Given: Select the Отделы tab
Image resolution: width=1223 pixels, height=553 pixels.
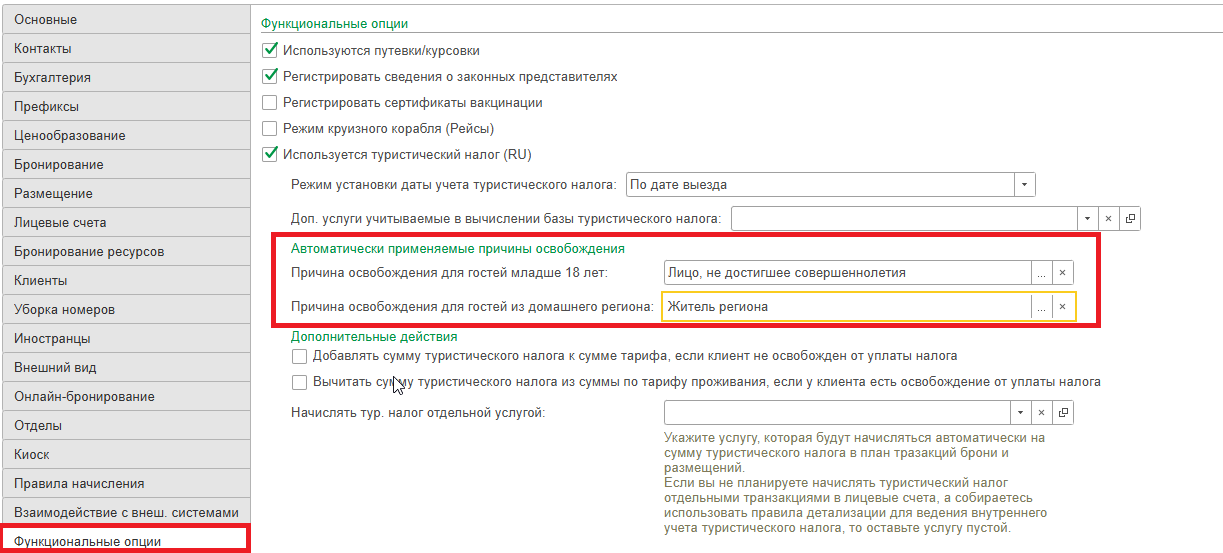Looking at the screenshot, I should coord(124,426).
